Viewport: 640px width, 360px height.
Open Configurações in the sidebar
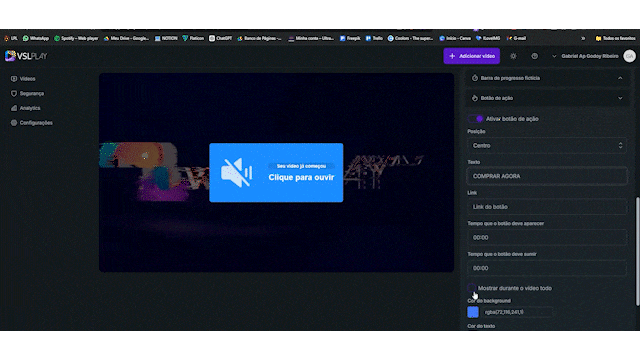32,123
